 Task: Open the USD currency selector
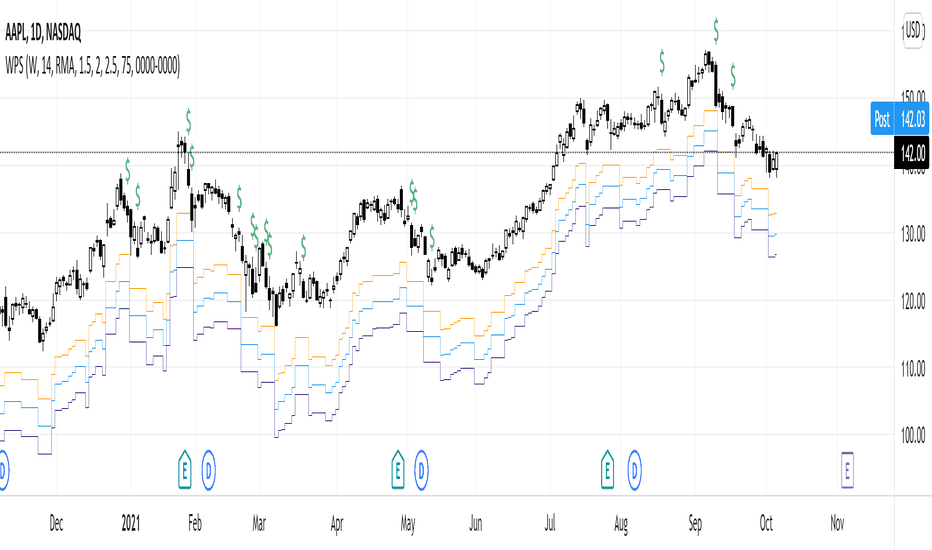pyautogui.click(x=914, y=29)
